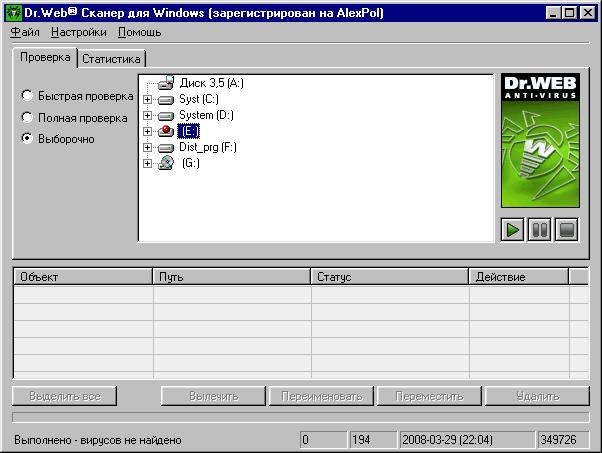Click the Путь column header
Image resolution: width=602 pixels, height=453 pixels.
232,277
